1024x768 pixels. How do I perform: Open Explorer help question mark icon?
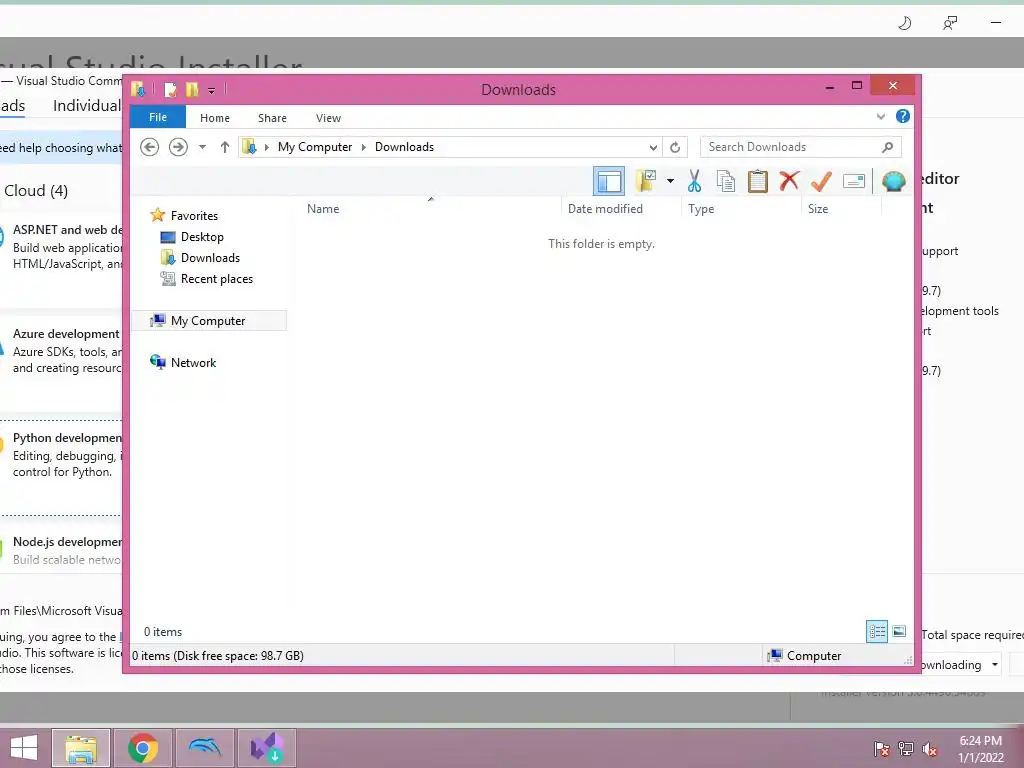tap(903, 116)
